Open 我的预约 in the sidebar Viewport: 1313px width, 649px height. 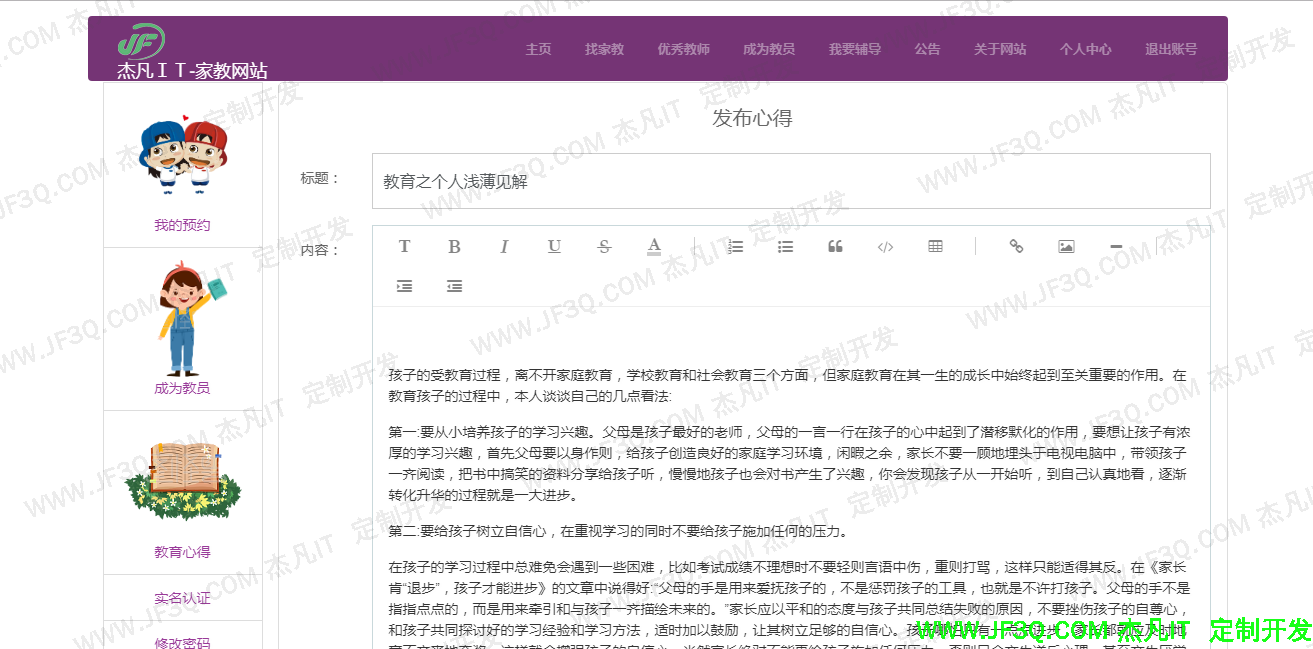point(182,225)
